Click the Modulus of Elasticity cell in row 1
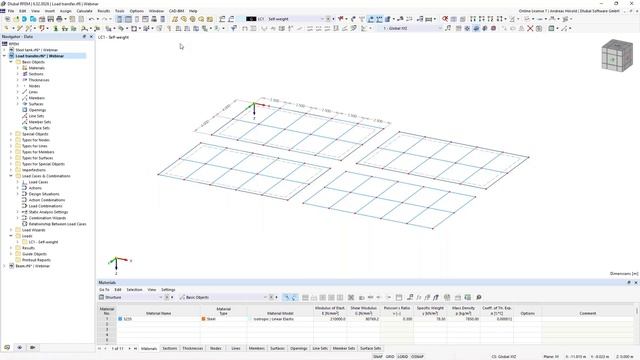Screen dimensions: 640x360 pyautogui.click(x=330, y=319)
